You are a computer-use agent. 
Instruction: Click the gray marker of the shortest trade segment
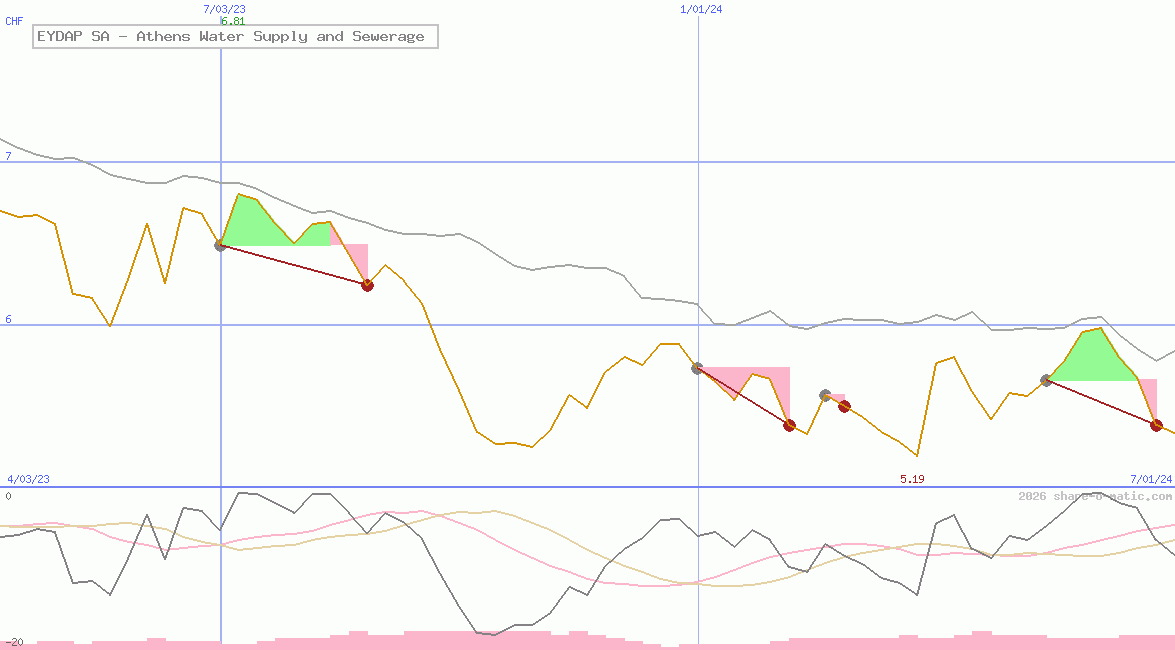(x=825, y=395)
